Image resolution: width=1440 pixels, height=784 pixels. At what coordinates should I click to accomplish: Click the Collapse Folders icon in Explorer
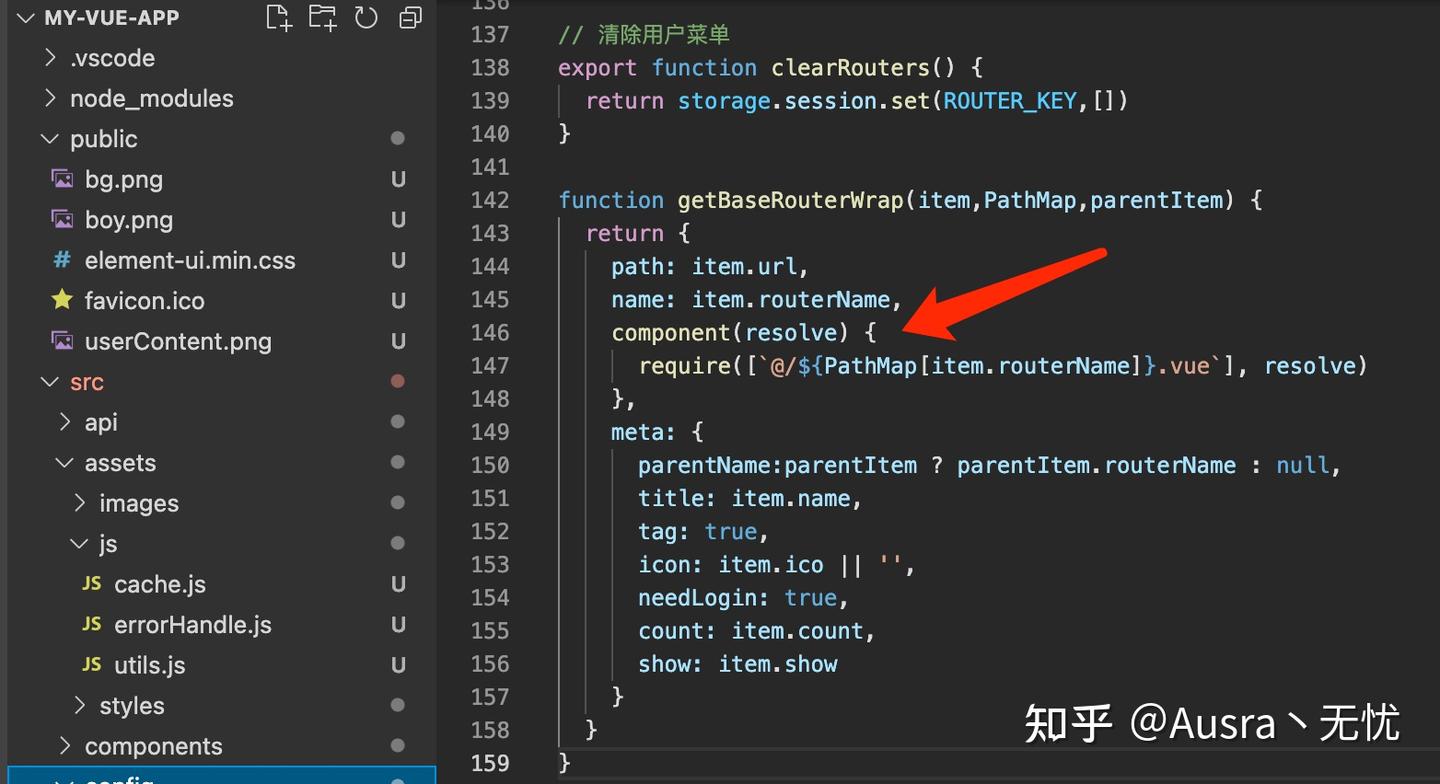tap(410, 17)
